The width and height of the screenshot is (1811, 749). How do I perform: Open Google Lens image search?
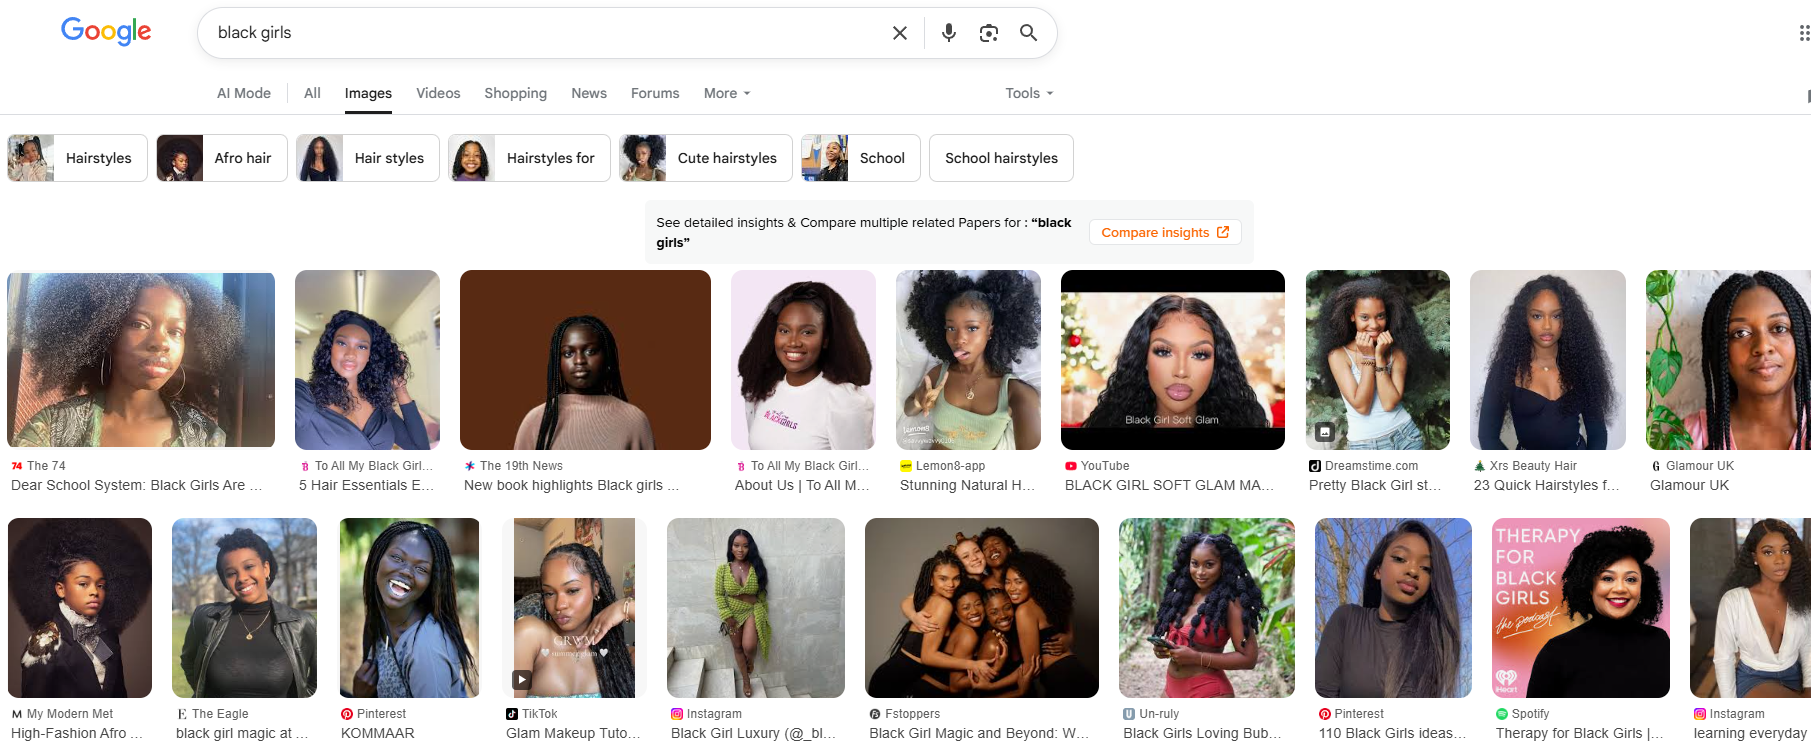point(989,33)
